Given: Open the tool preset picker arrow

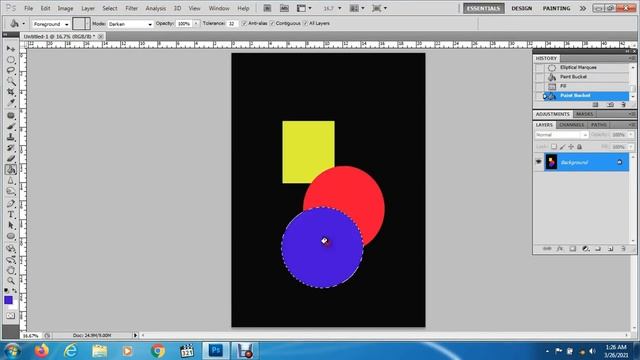Looking at the screenshot, I should click(23, 24).
